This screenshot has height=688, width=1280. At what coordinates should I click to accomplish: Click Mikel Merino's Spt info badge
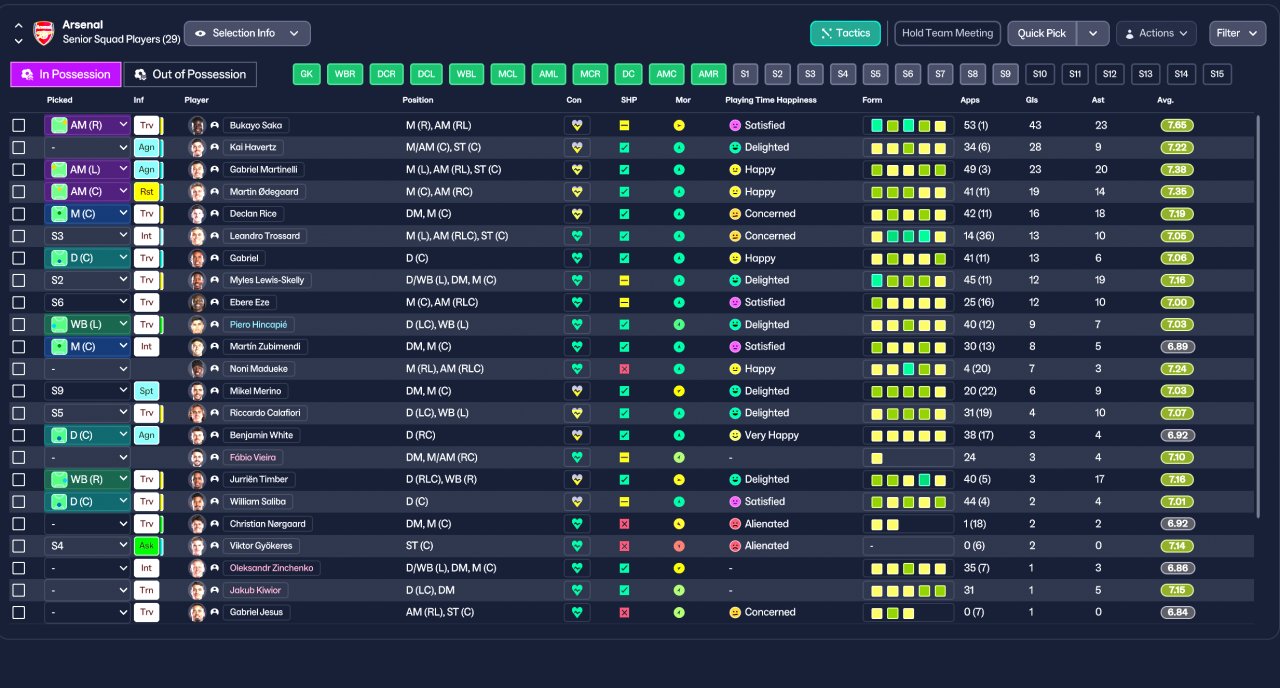coord(147,391)
